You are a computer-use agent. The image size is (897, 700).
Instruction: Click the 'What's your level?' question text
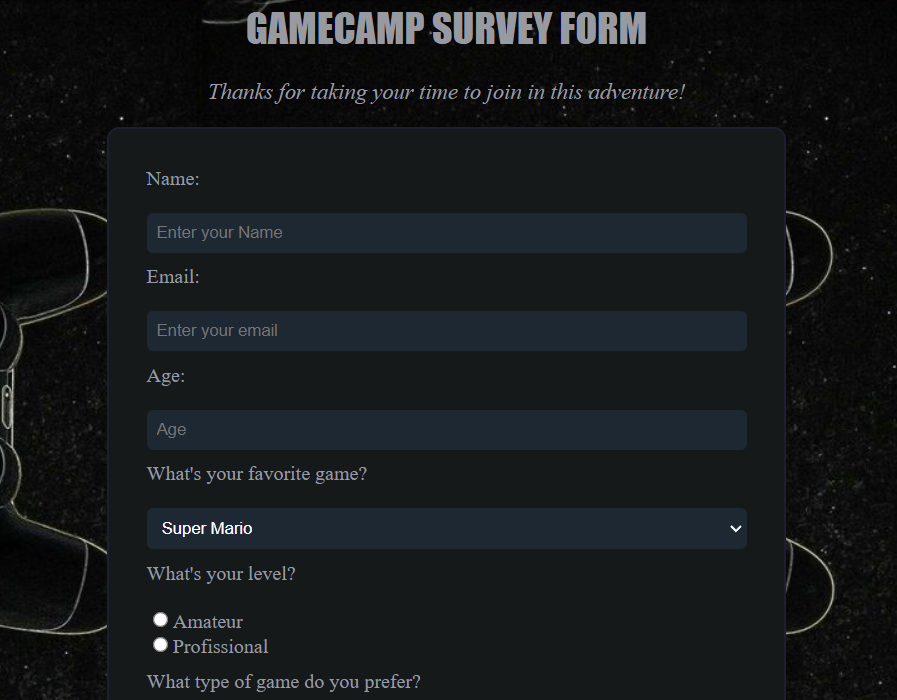(221, 574)
